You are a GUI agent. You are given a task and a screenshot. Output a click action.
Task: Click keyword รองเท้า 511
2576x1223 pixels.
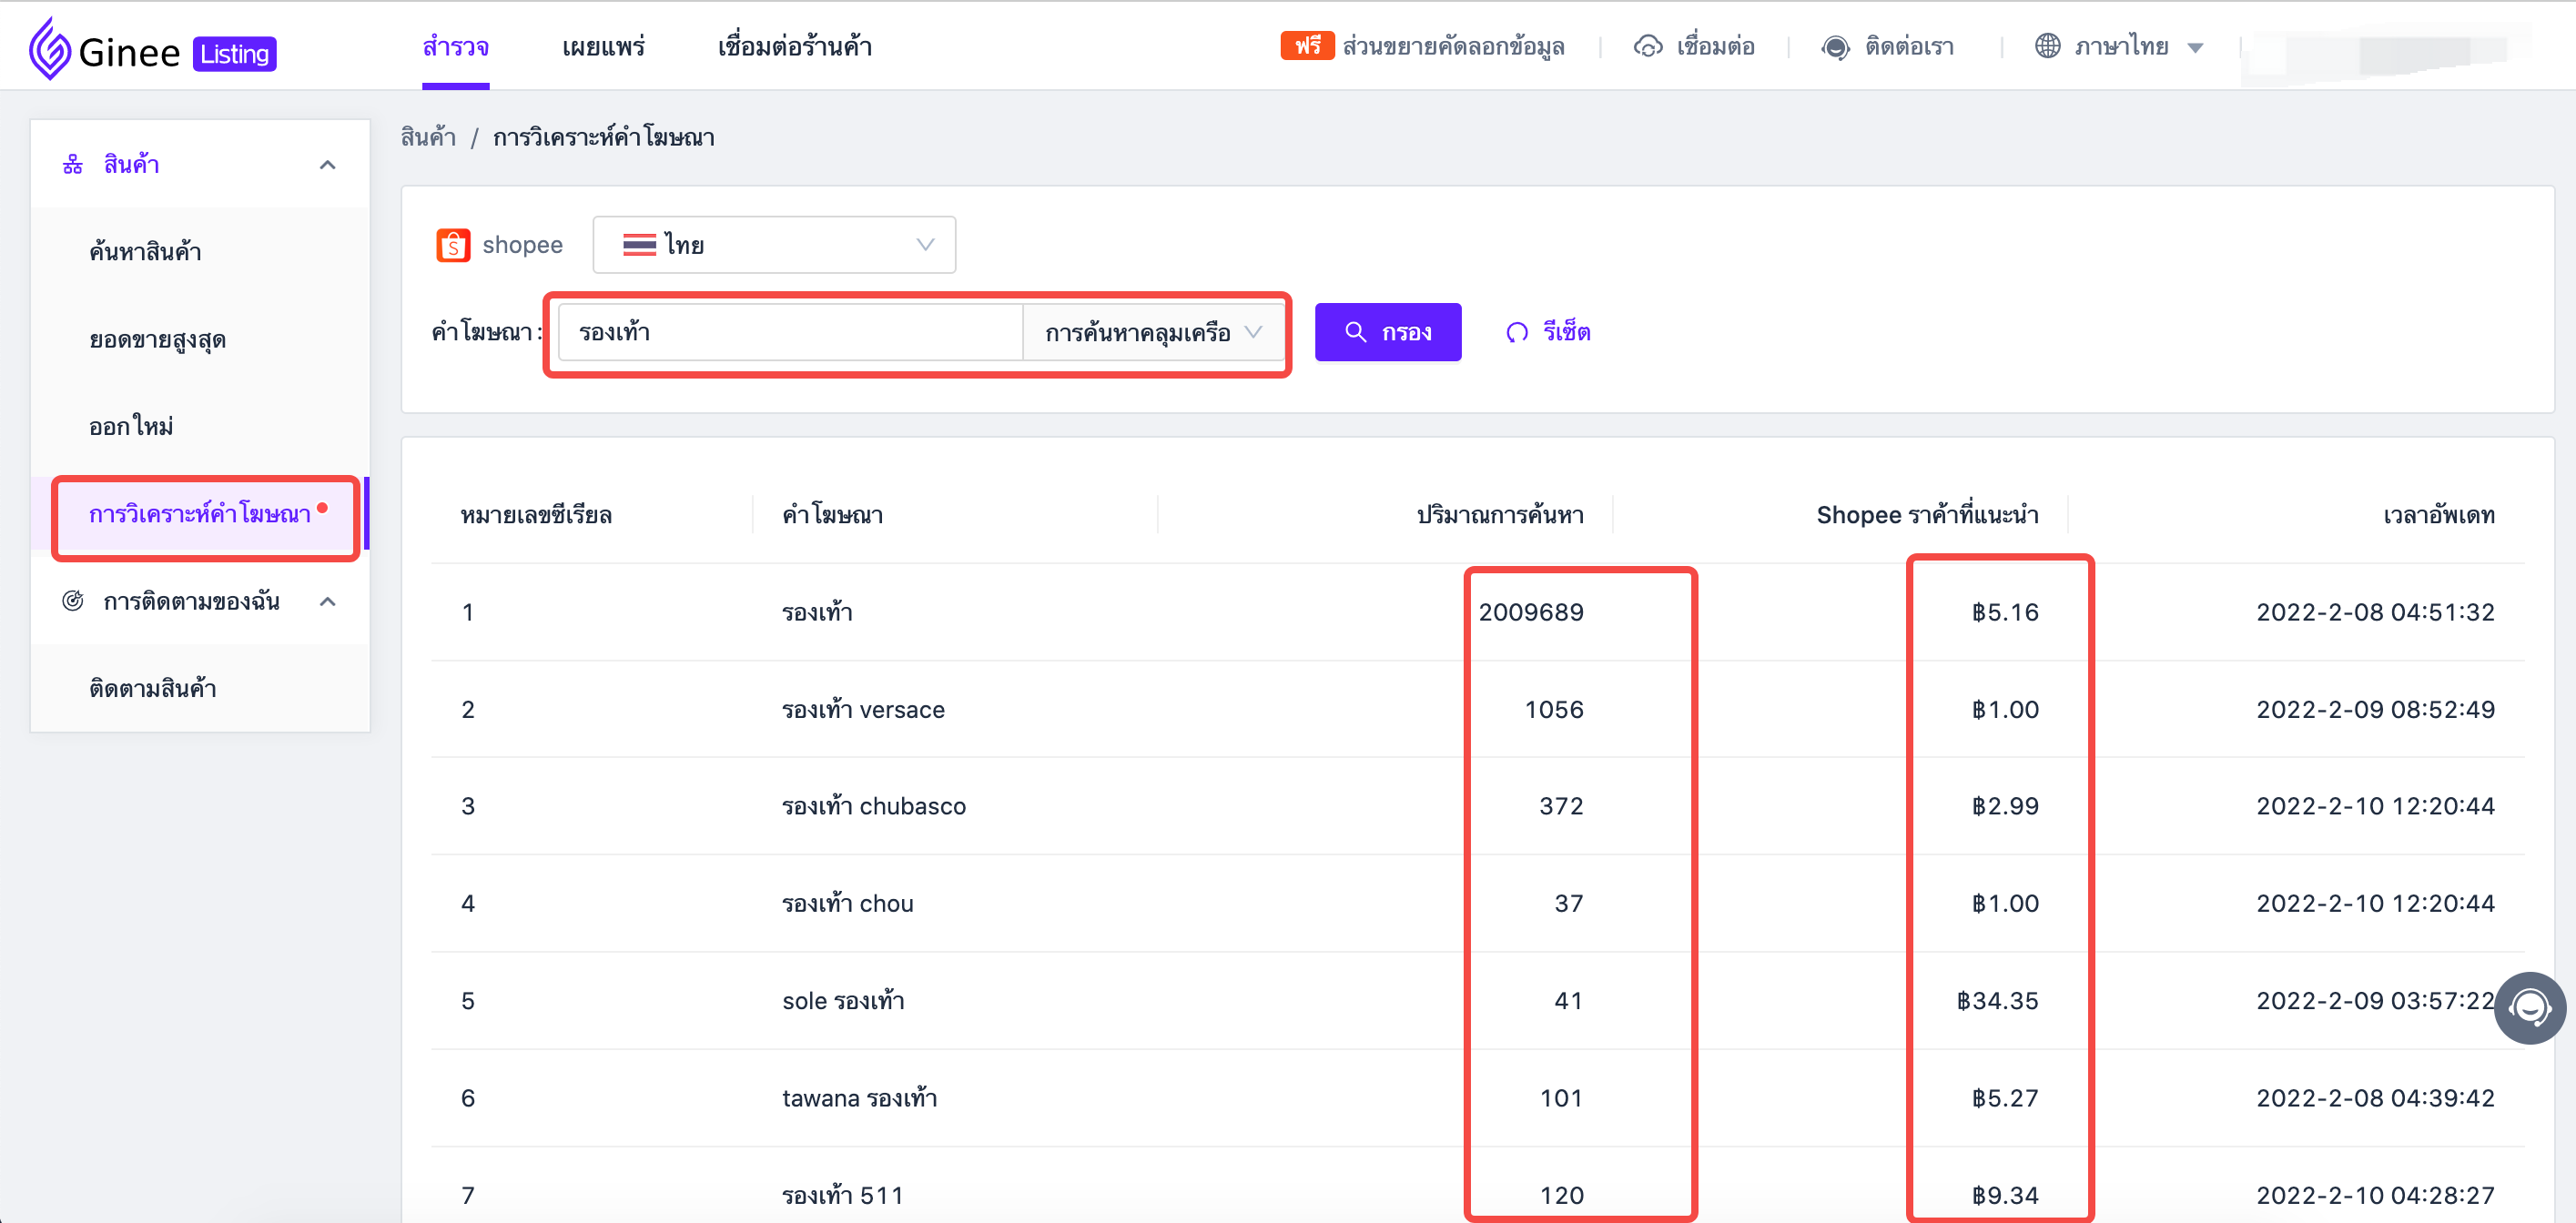pos(842,1195)
